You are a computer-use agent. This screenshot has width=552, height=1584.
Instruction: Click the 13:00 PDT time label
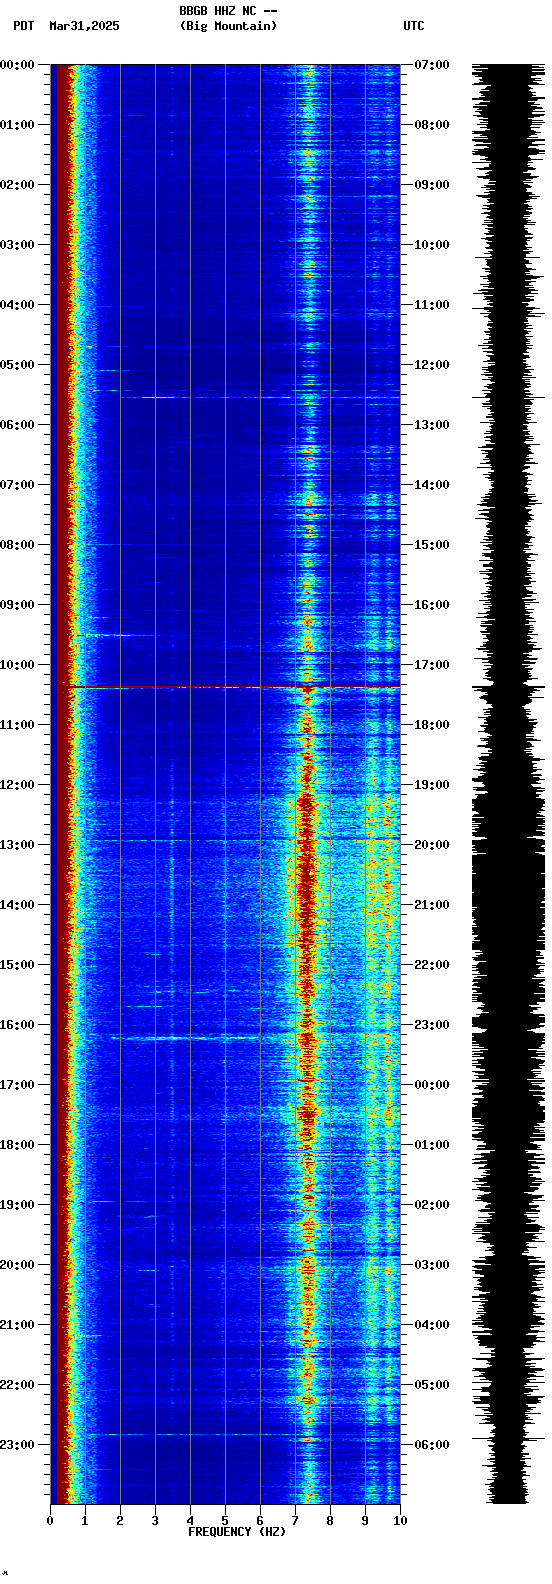point(17,845)
